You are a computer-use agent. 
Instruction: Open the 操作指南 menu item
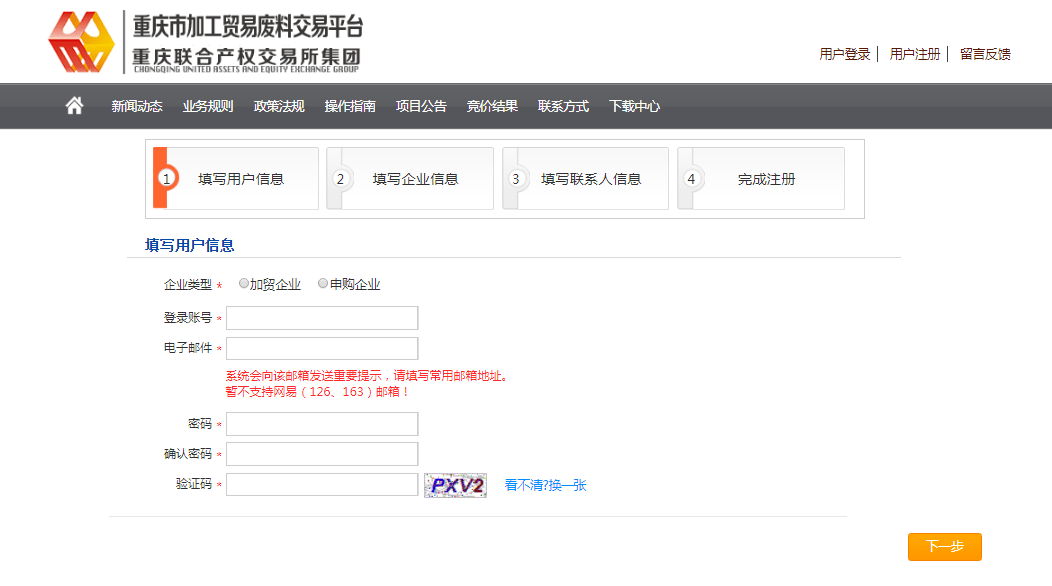click(350, 106)
